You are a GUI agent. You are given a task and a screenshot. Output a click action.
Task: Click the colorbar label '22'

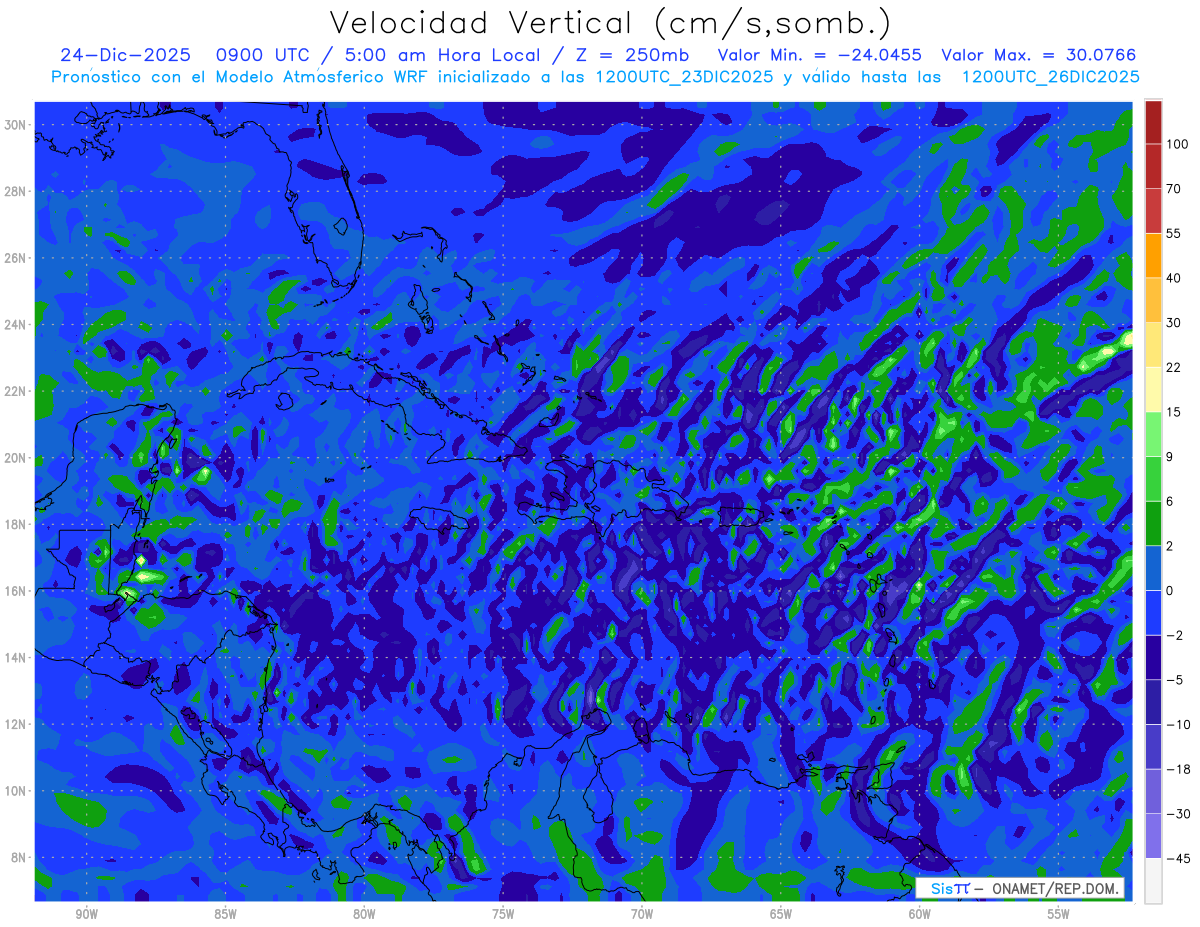[x=1174, y=367]
